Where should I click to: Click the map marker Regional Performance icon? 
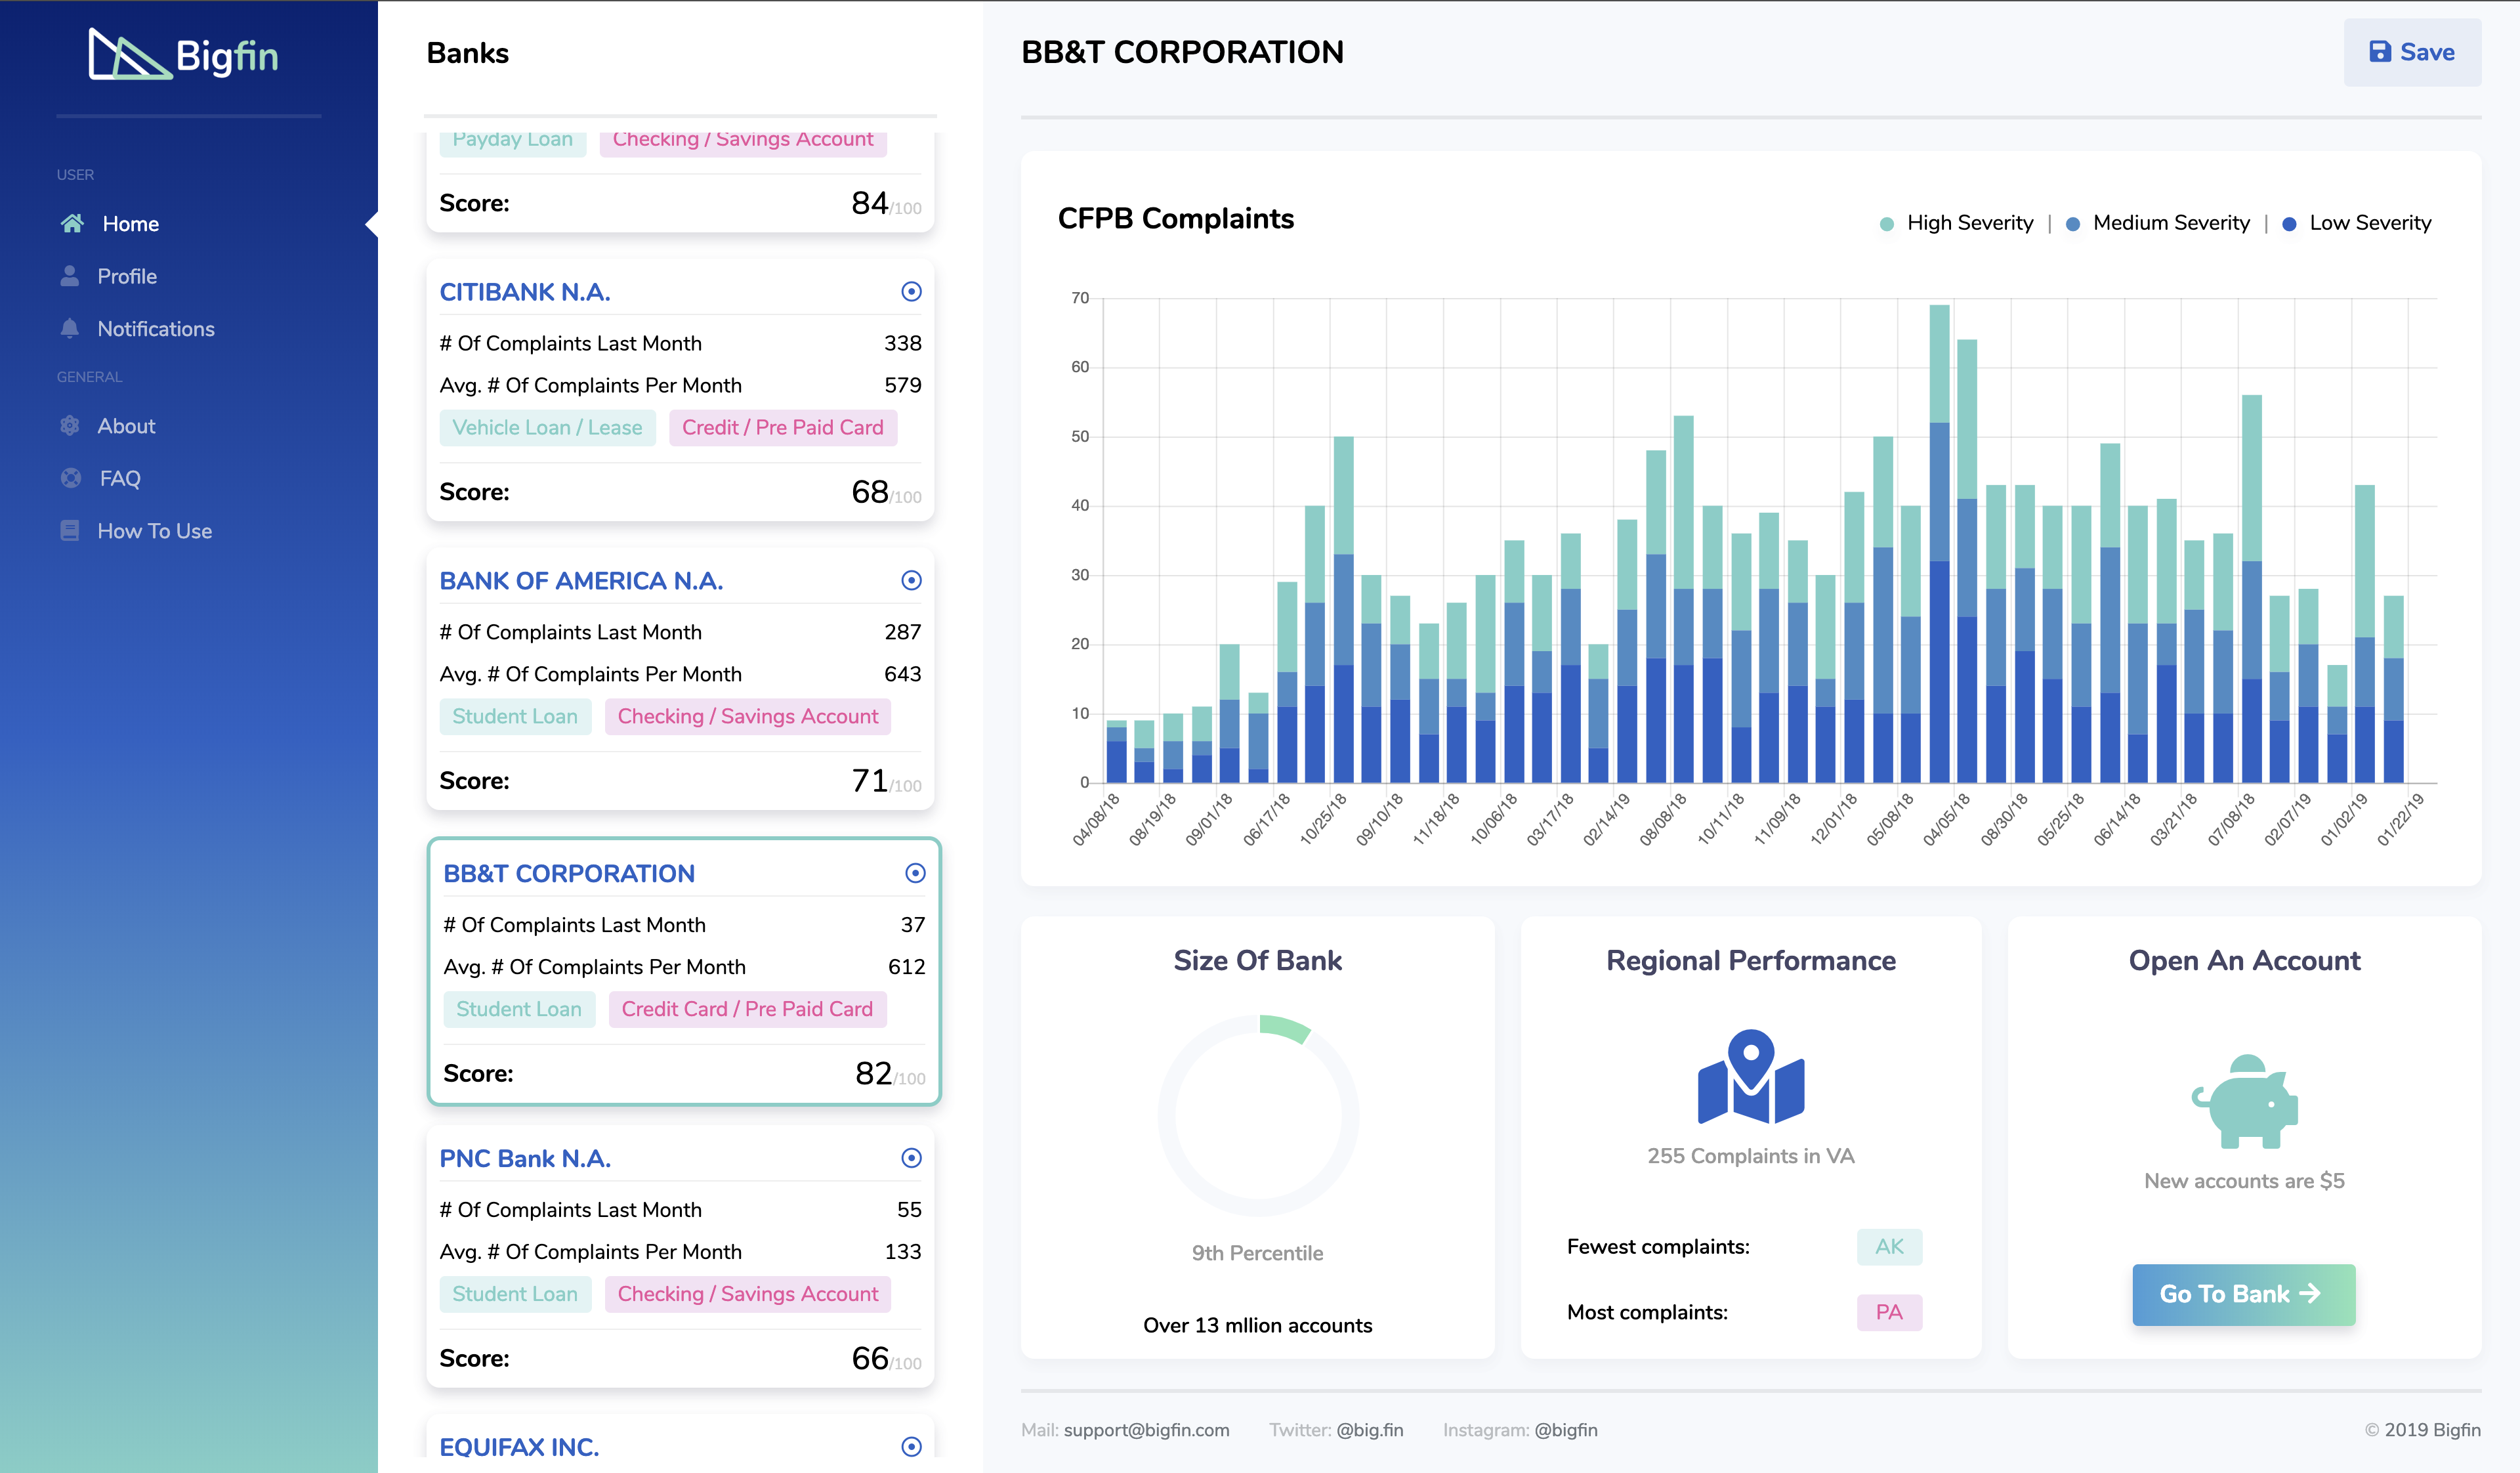1750,1077
